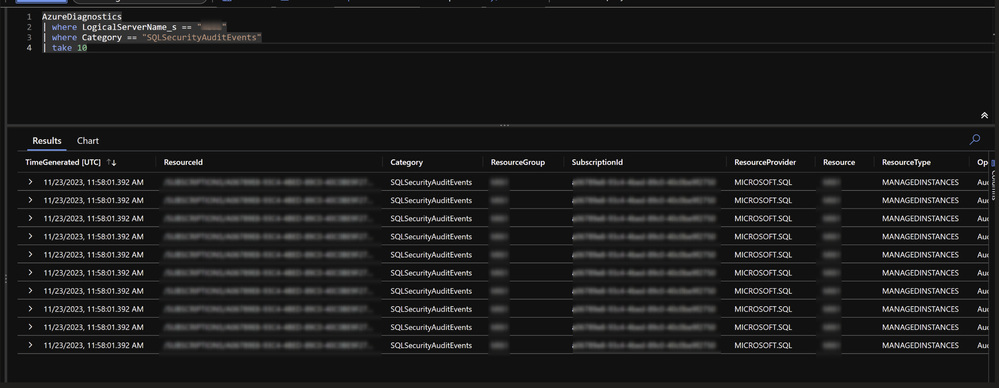Place cursor on the LogicalServerName_s filter line

pos(135,27)
